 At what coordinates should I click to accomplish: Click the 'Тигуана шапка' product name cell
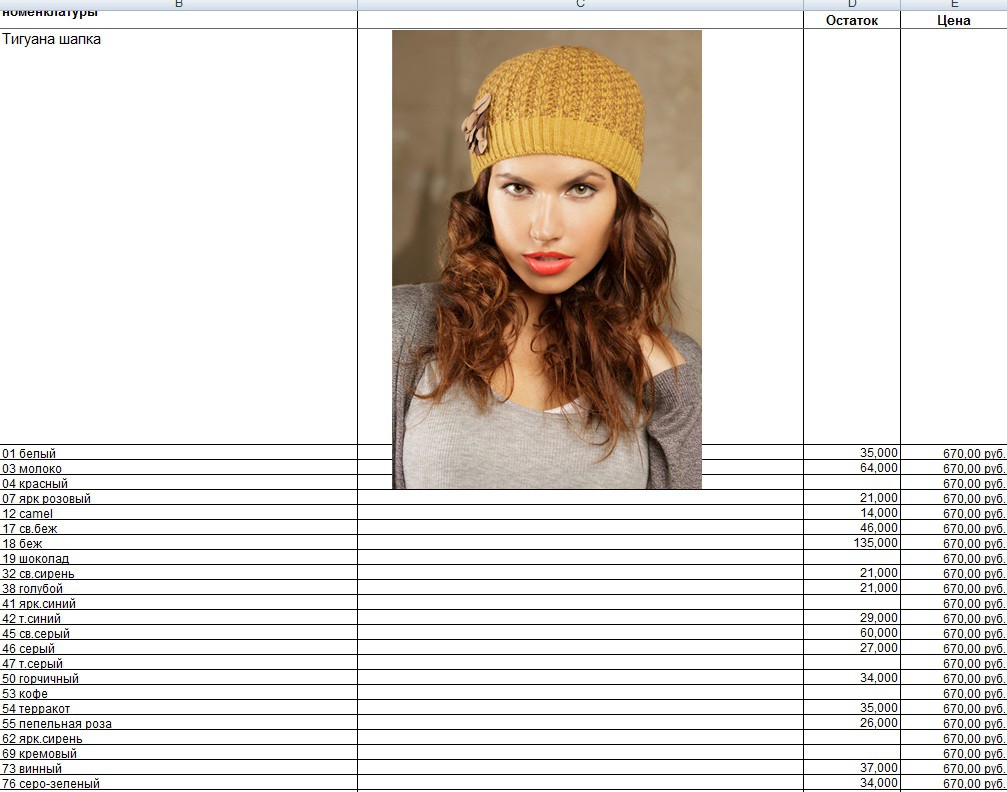(179, 236)
